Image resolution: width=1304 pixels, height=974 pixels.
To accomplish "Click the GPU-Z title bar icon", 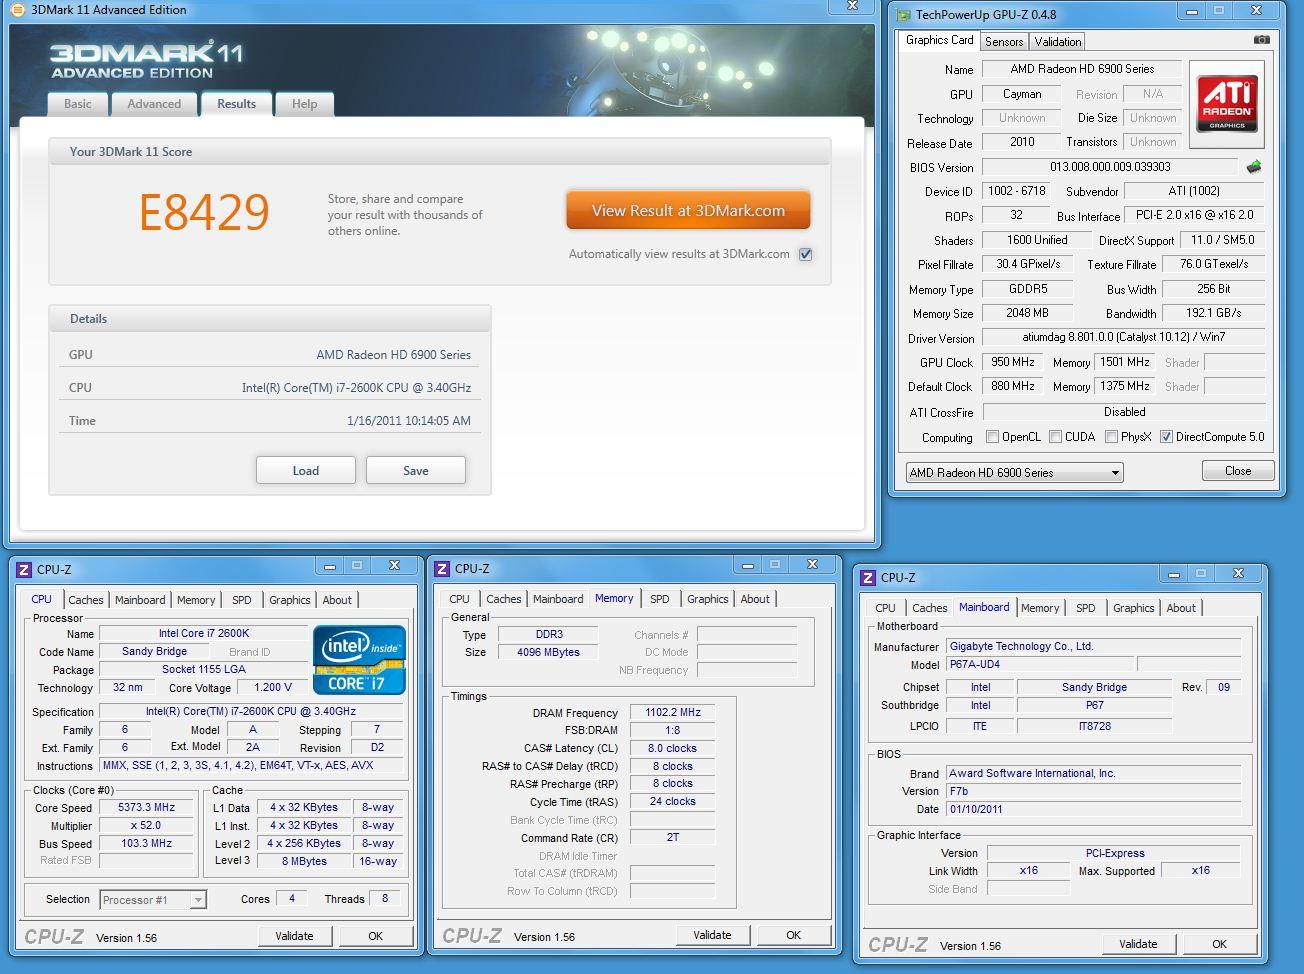I will [903, 14].
